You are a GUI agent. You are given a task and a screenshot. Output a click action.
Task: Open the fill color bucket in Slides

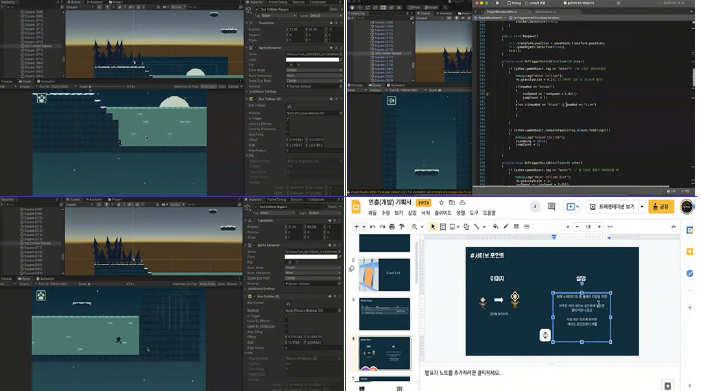pyautogui.click(x=495, y=227)
